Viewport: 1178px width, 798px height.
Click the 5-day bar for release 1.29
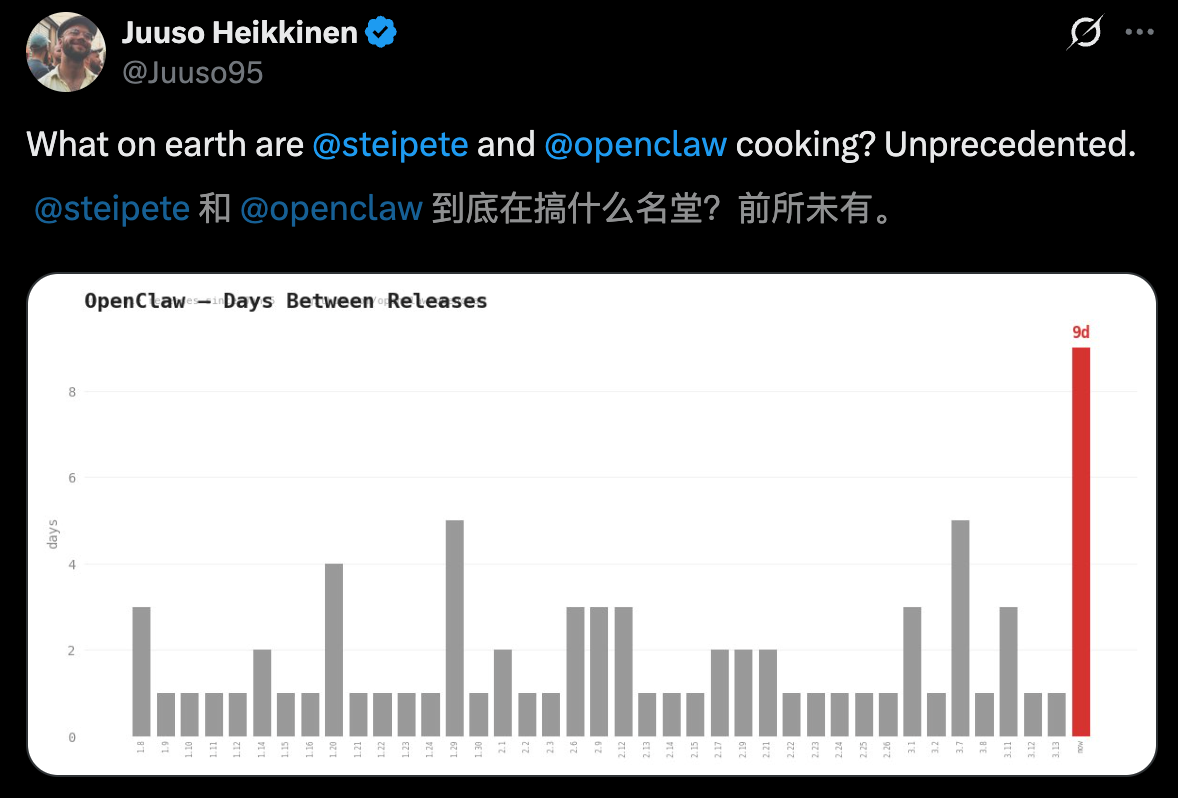point(454,628)
